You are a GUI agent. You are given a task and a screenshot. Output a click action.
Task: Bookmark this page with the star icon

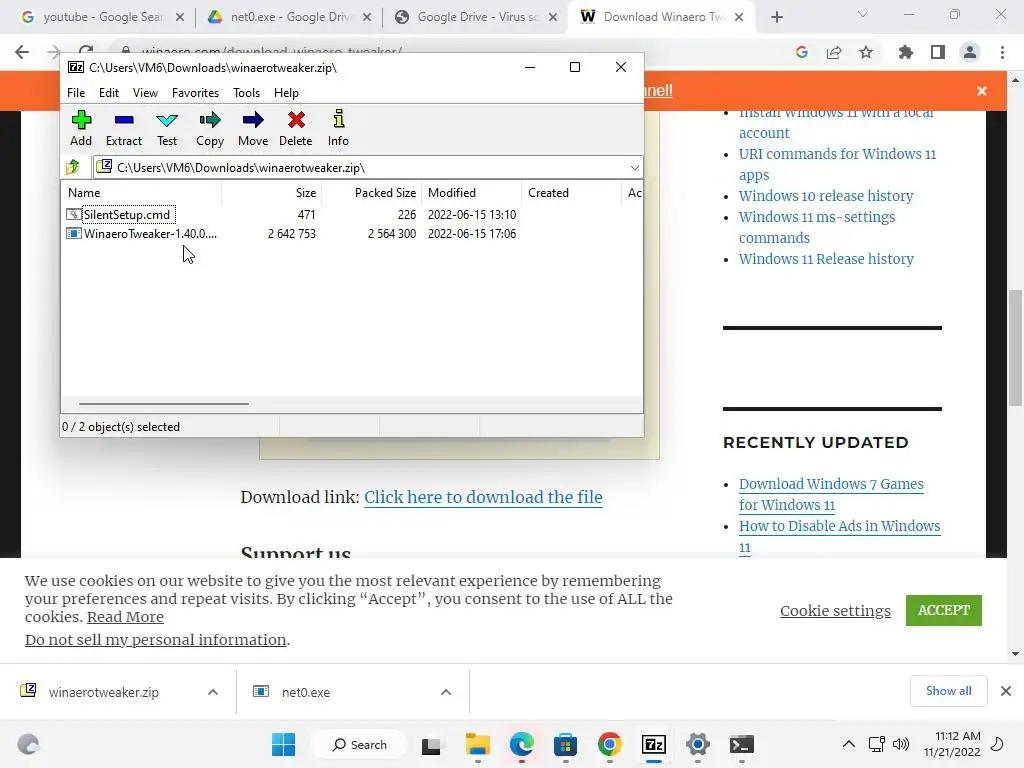click(866, 52)
